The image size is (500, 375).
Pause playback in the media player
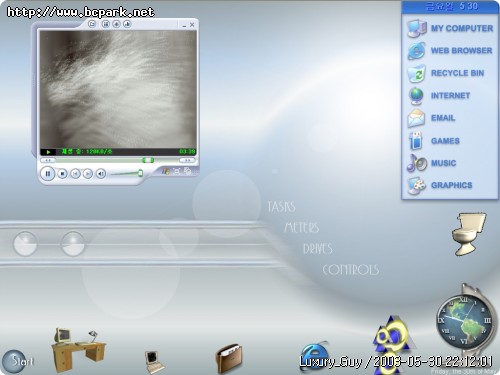(48, 174)
